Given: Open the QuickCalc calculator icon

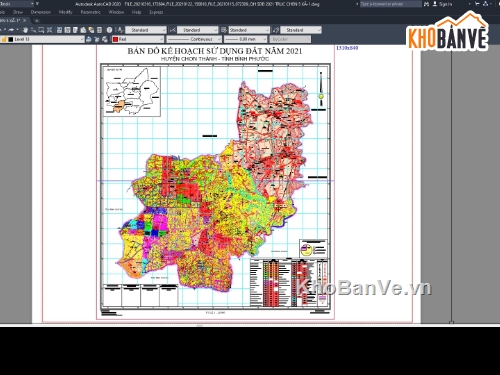Looking at the screenshot, I should click(99, 30).
